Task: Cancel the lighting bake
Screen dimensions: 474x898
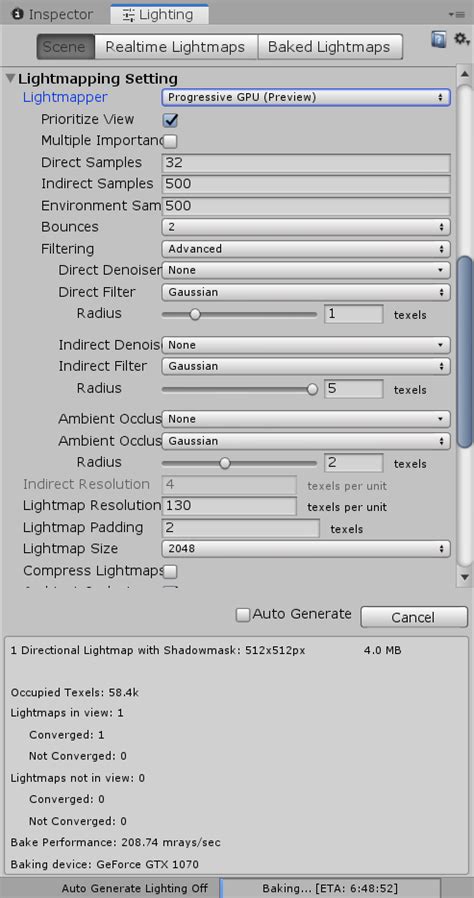Action: (413, 617)
